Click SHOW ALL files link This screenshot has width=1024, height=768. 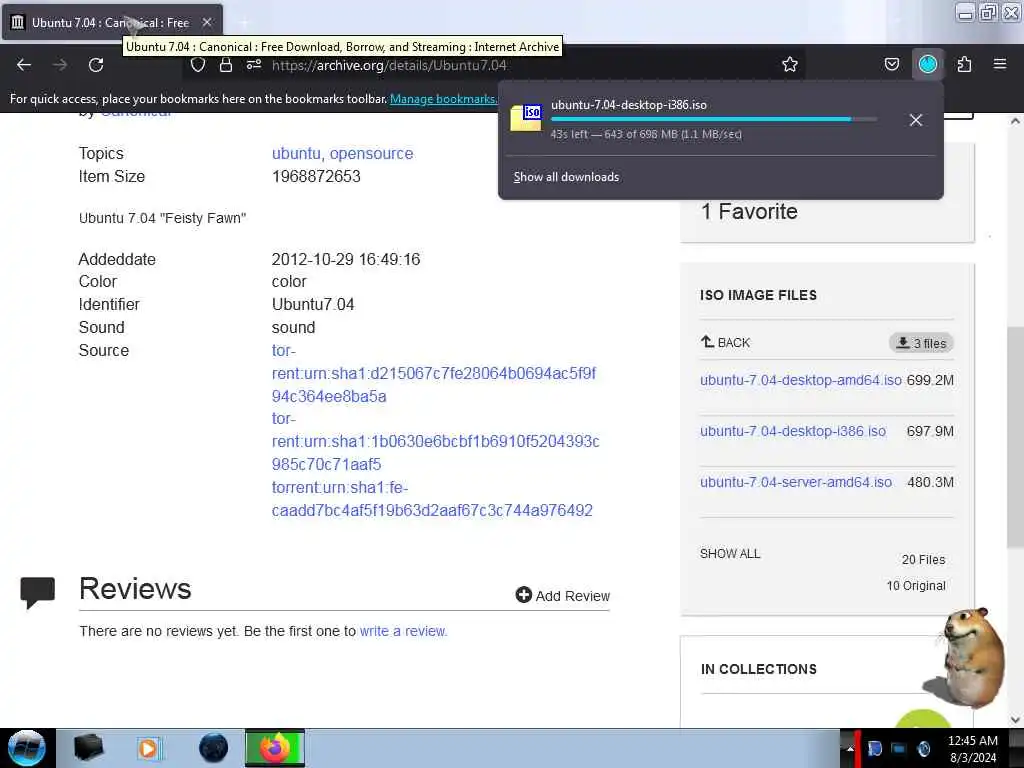730,554
